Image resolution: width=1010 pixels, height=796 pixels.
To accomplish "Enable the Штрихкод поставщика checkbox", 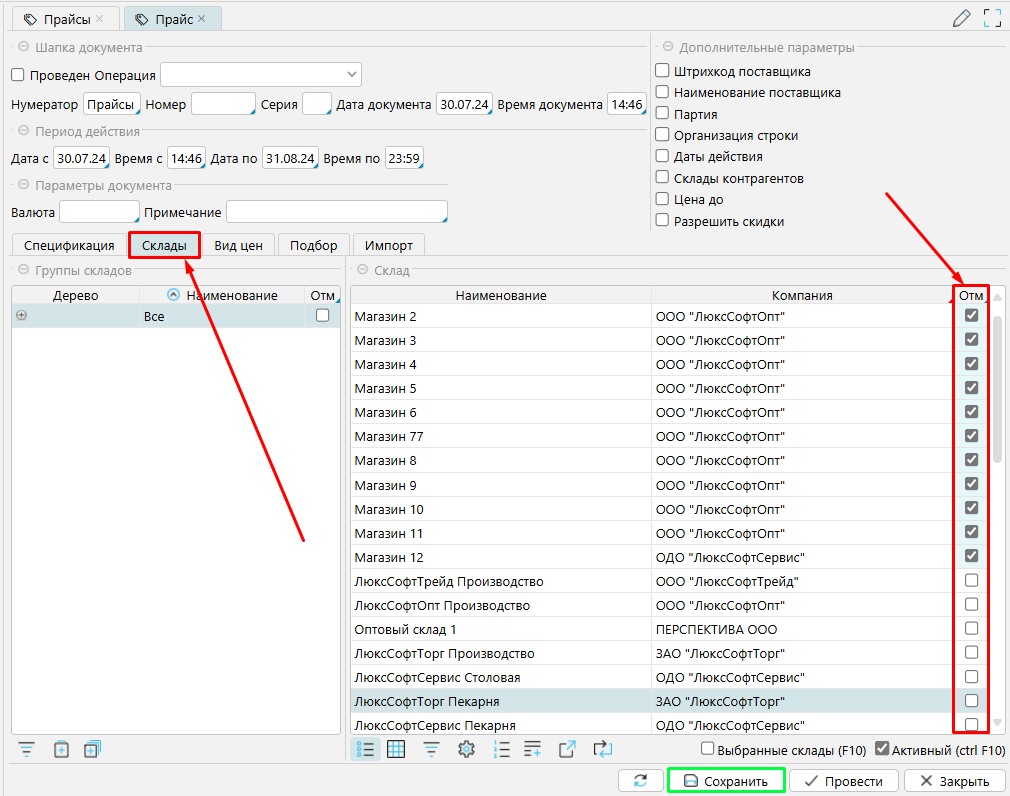I will 662,71.
